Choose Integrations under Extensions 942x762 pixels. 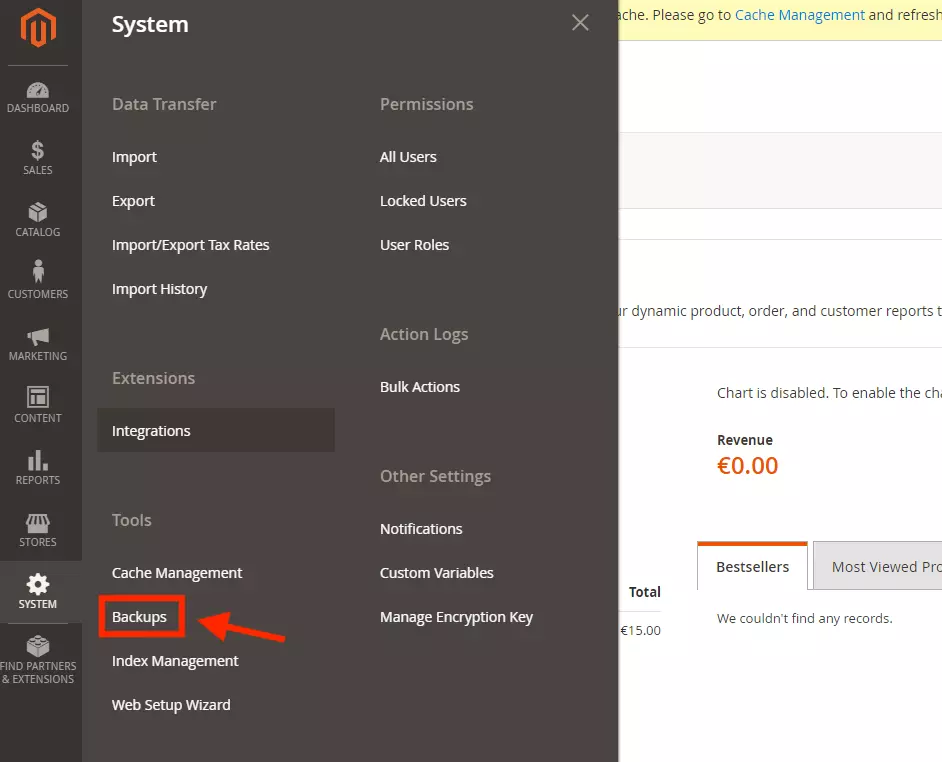[151, 431]
